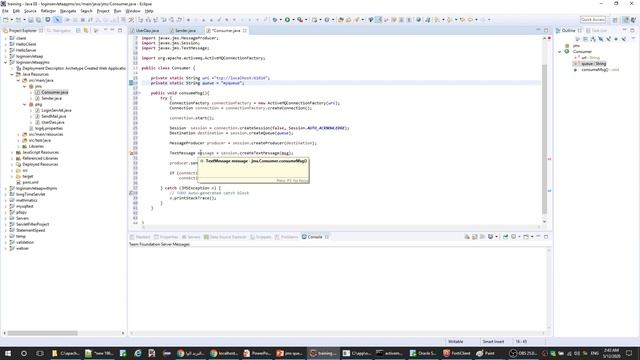This screenshot has width=640, height=360.
Task: Minimize the Console view
Action: (538, 237)
